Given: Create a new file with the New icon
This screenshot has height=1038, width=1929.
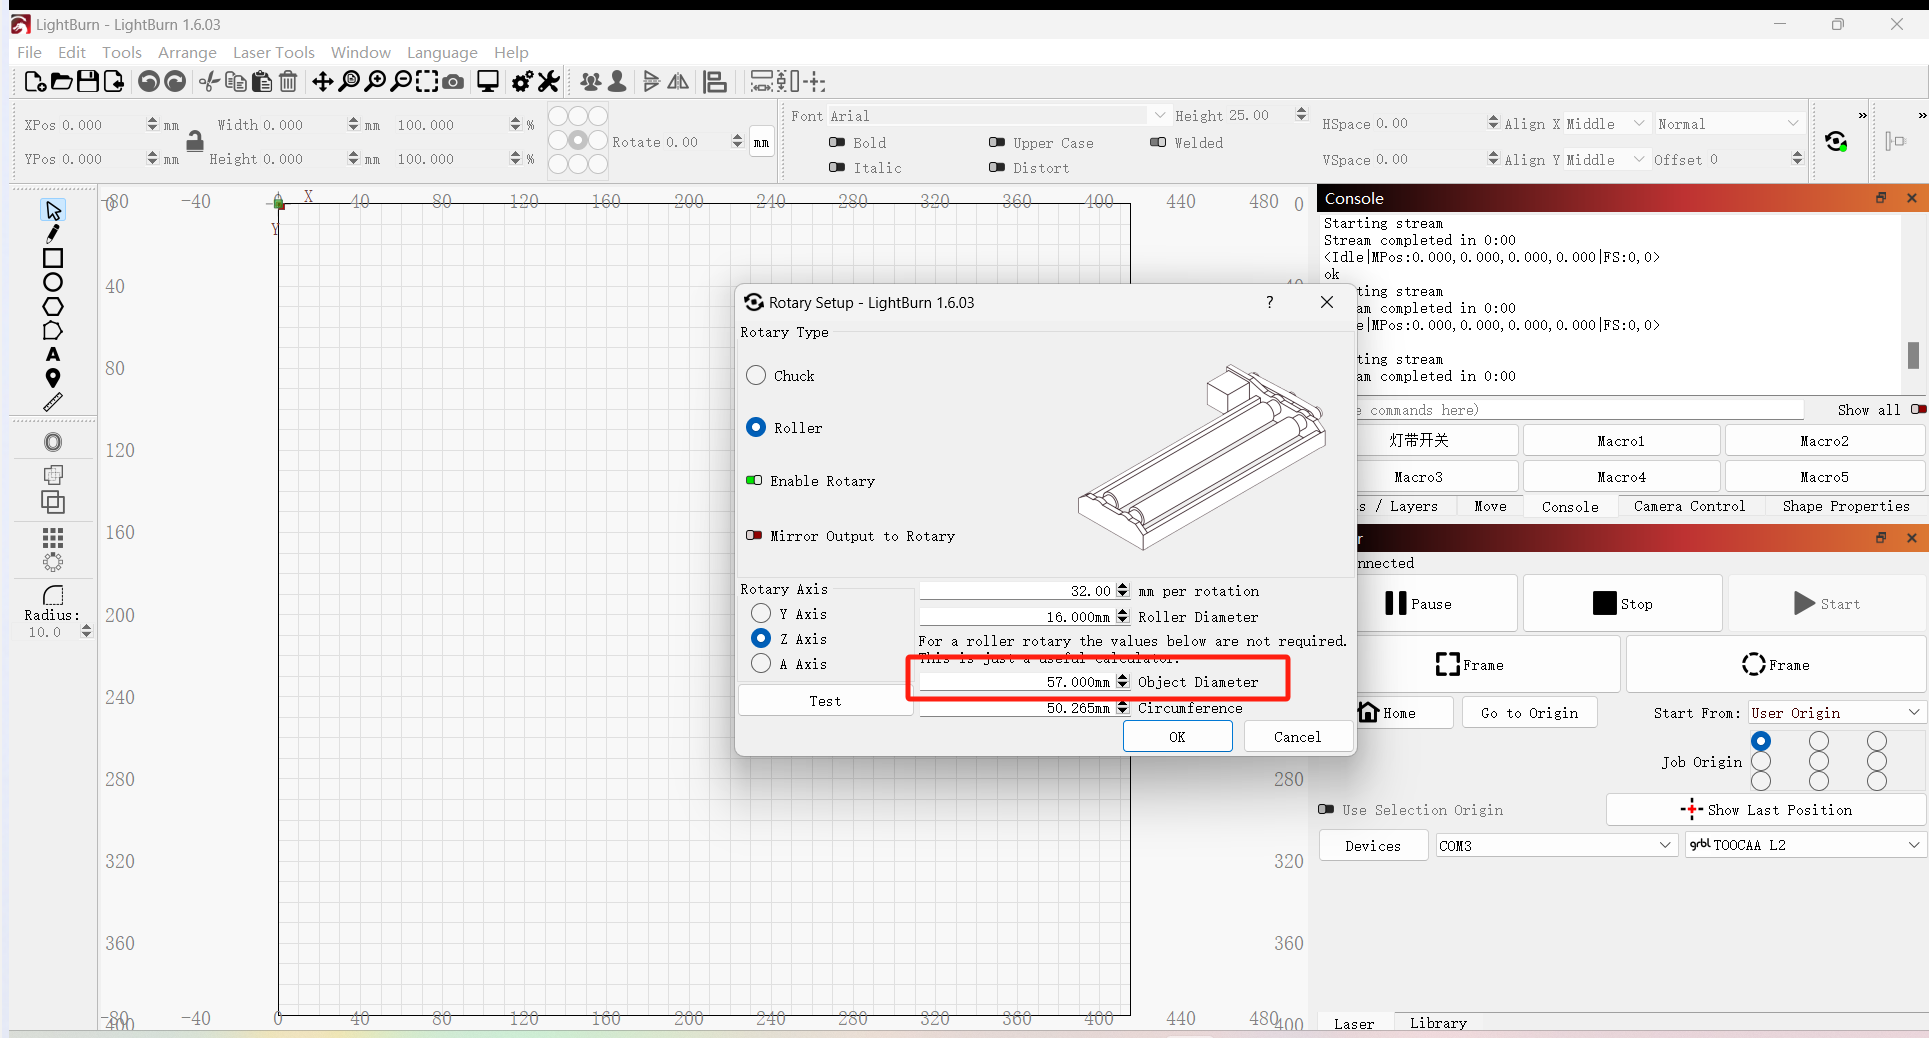Looking at the screenshot, I should [x=34, y=82].
